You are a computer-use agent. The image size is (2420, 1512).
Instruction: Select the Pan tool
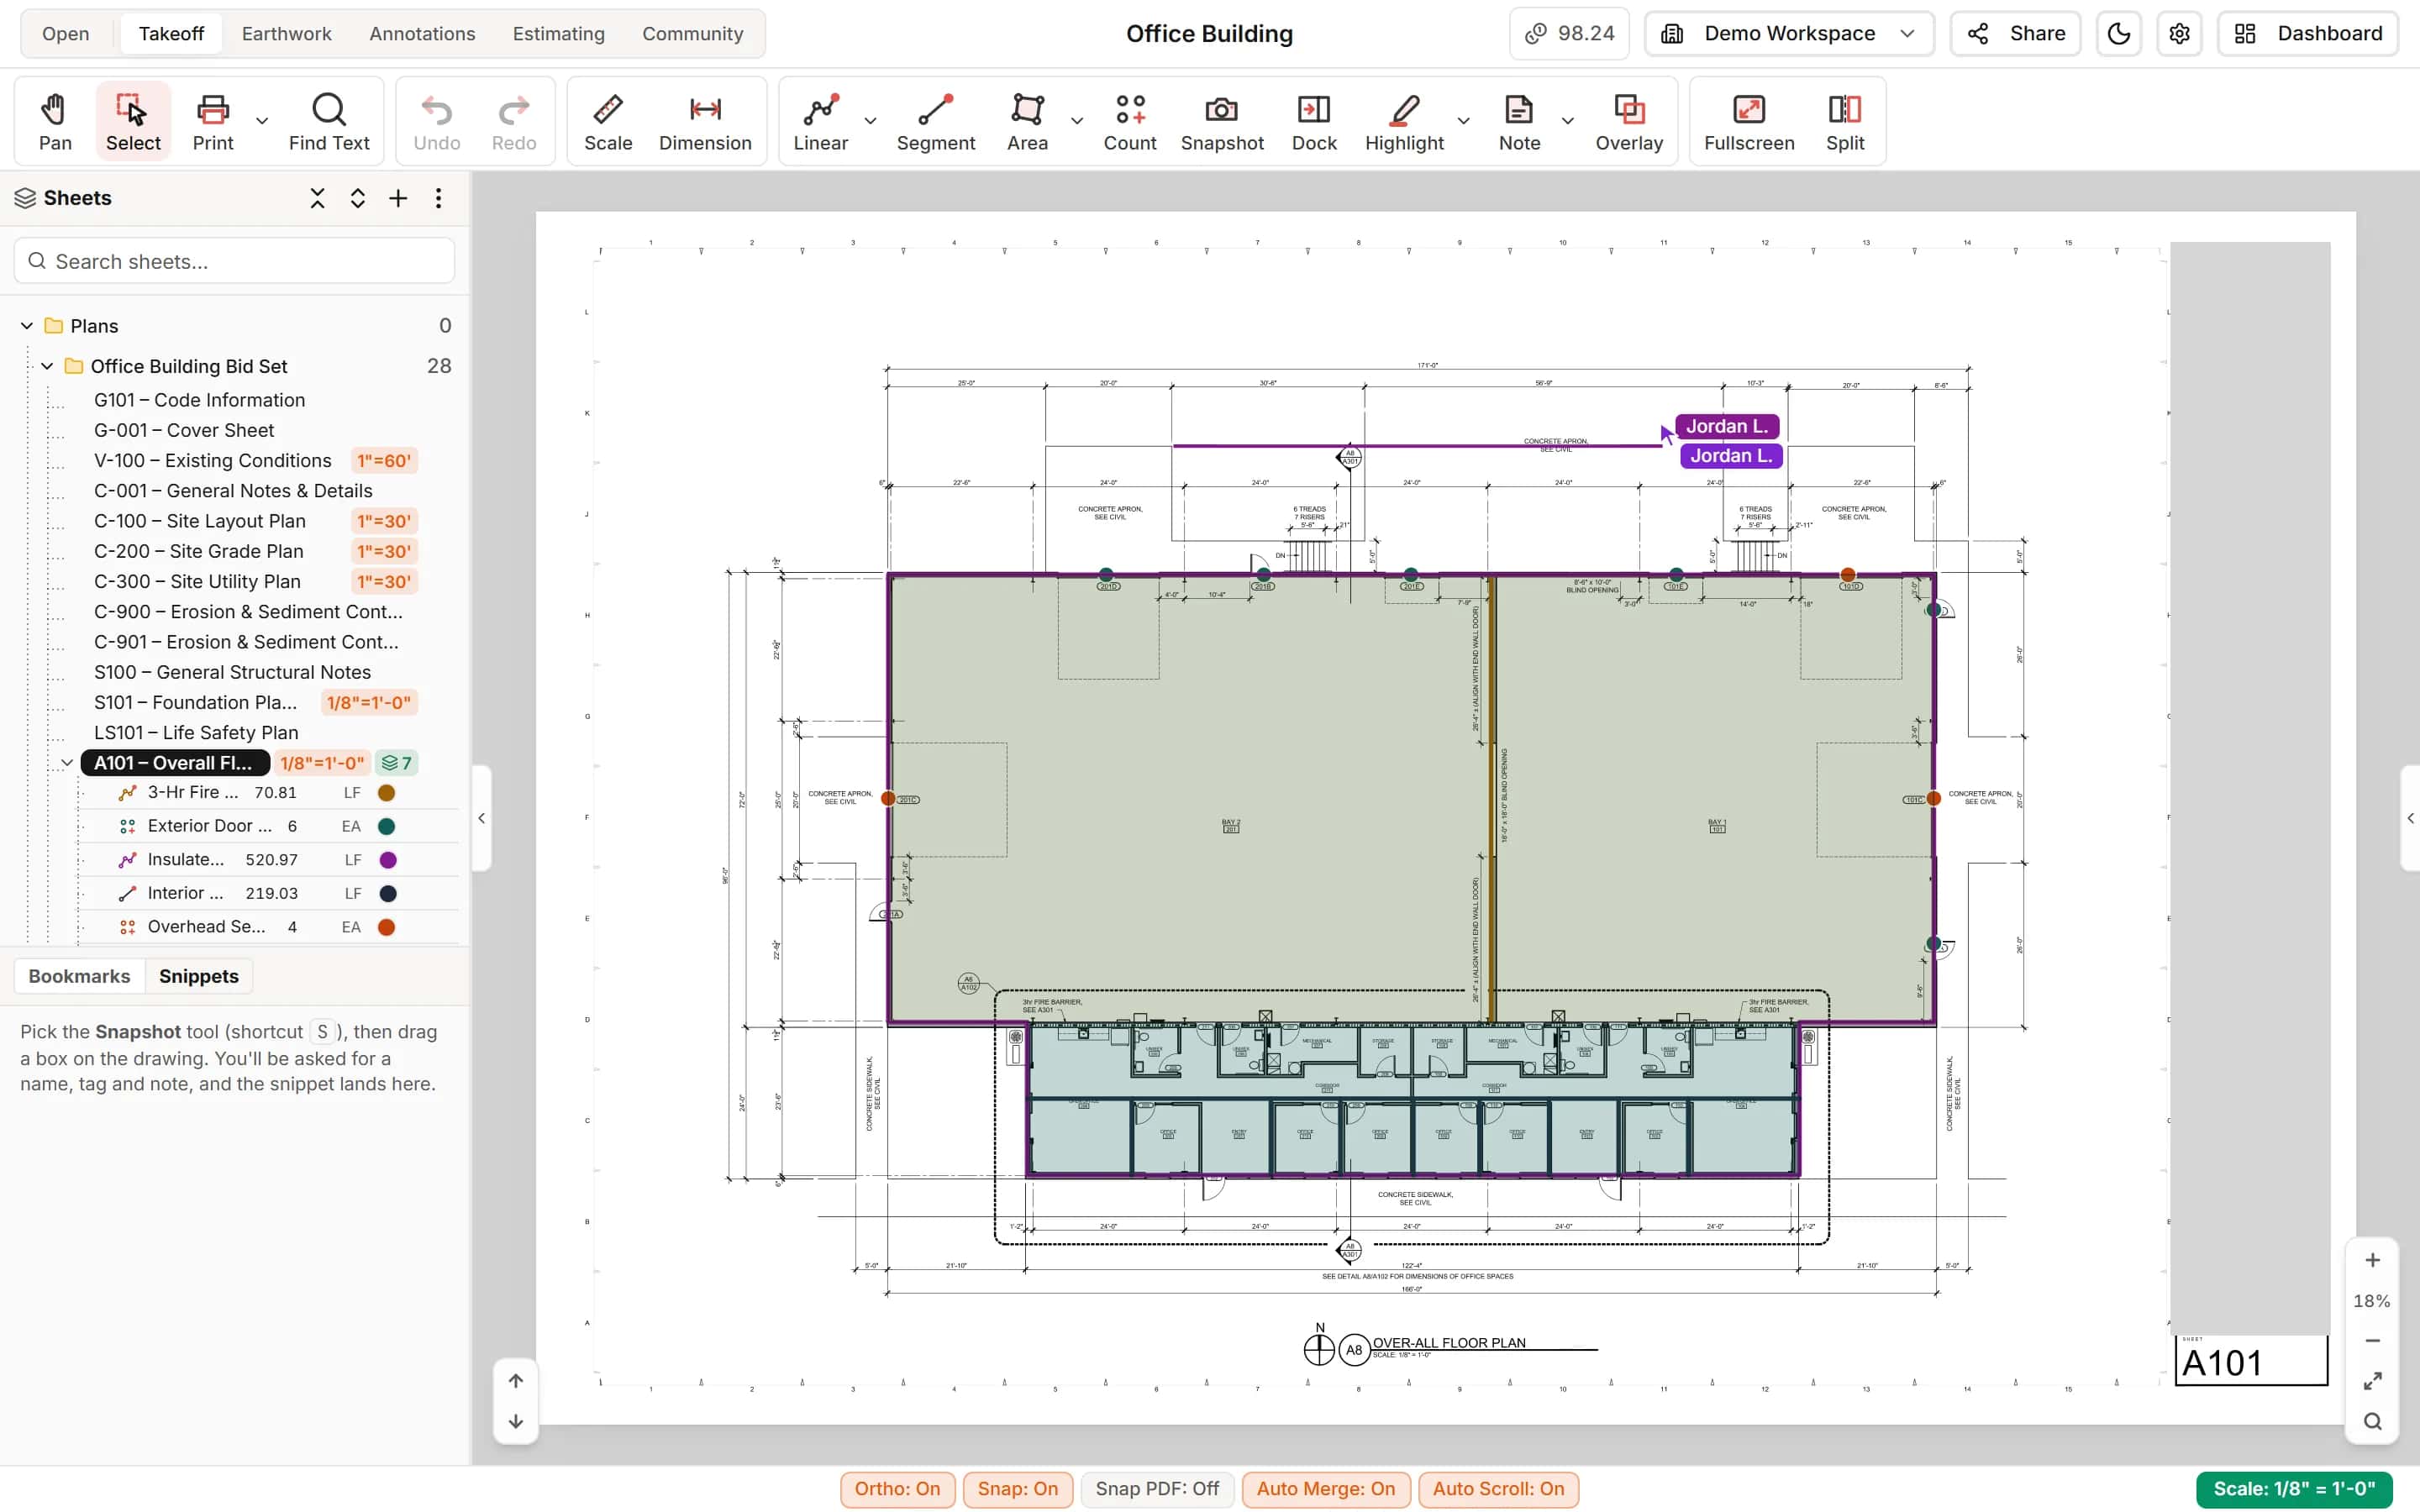[55, 122]
